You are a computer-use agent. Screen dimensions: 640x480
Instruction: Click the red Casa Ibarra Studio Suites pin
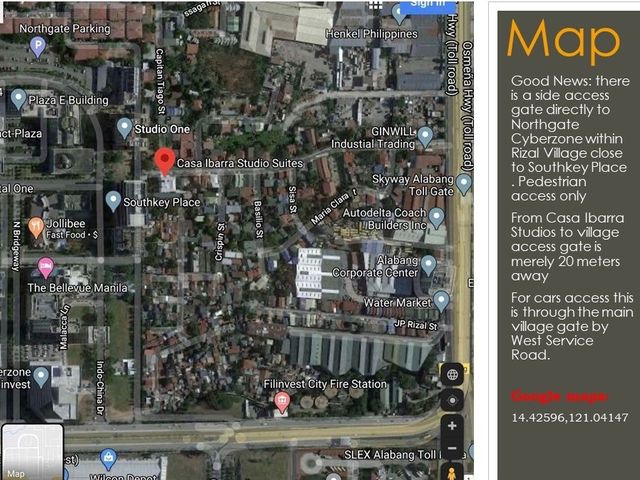point(165,162)
